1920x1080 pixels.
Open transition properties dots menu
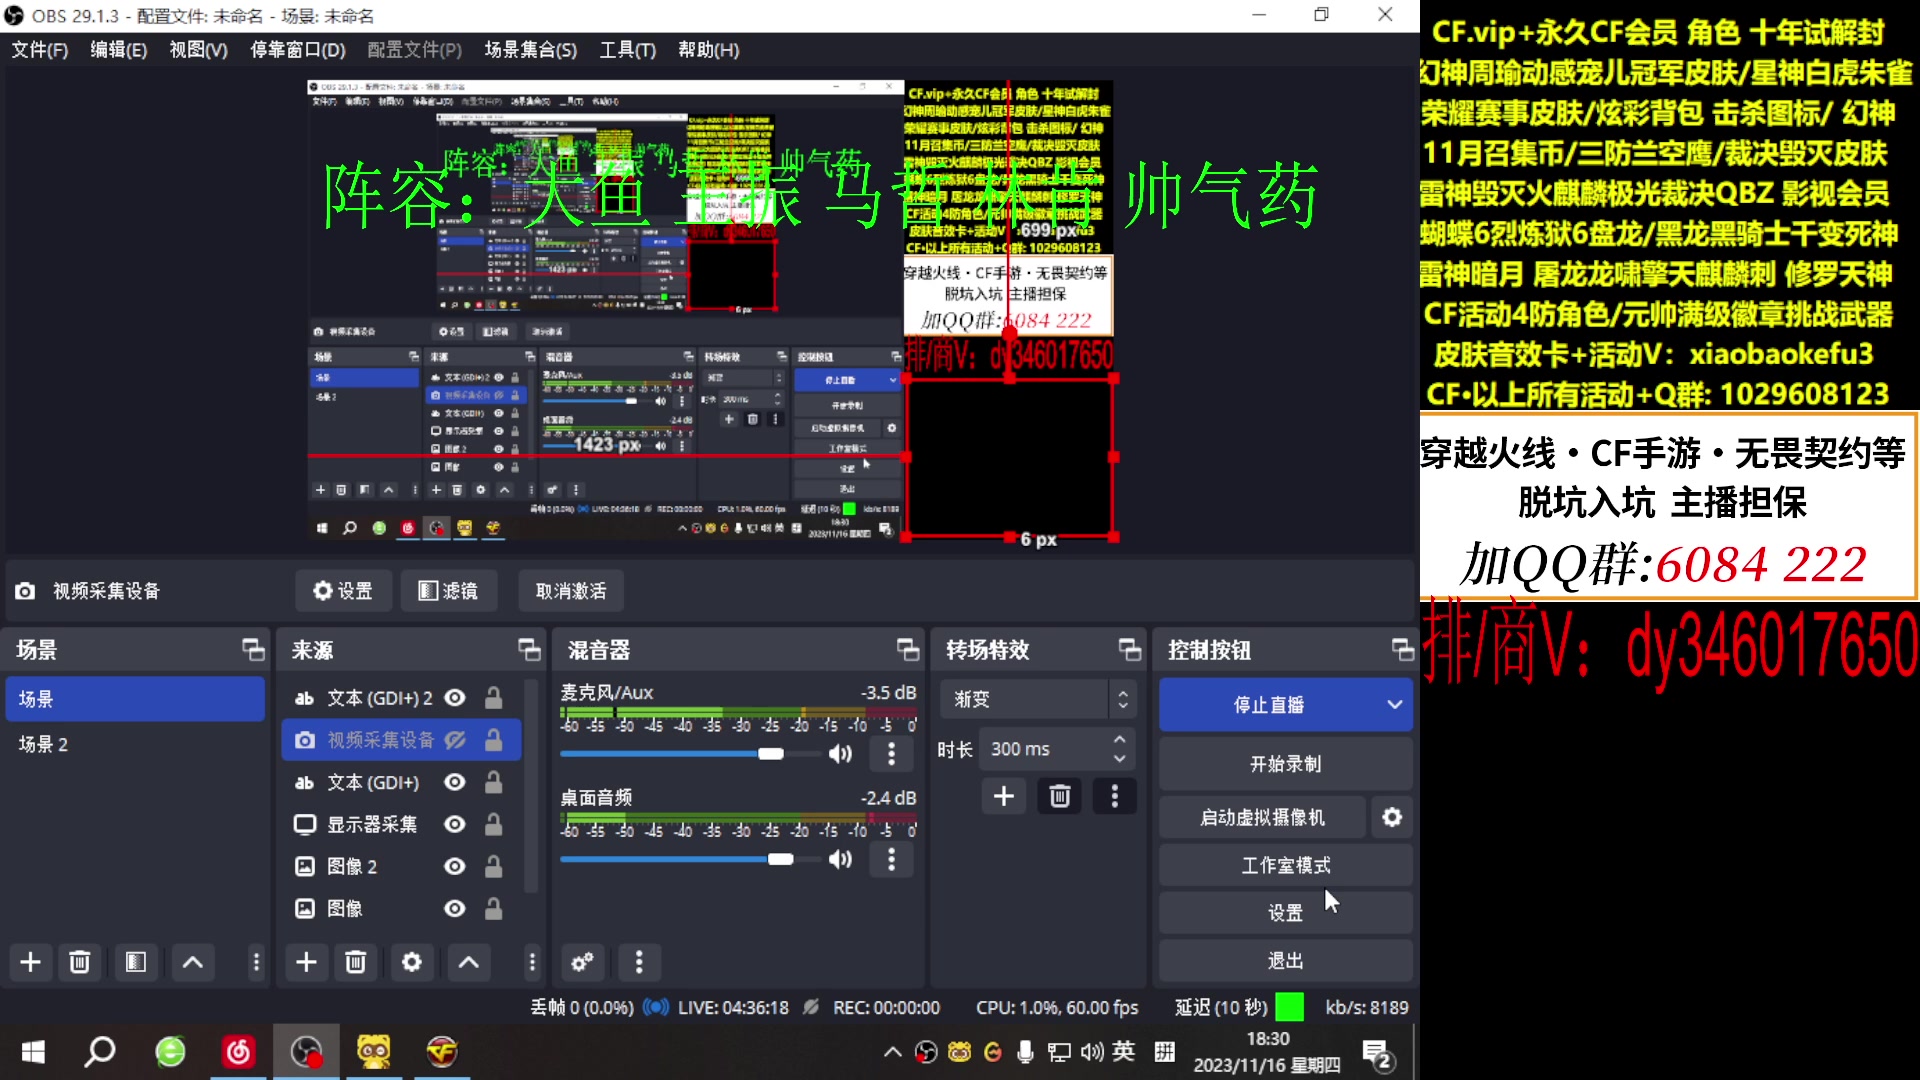click(x=1115, y=796)
